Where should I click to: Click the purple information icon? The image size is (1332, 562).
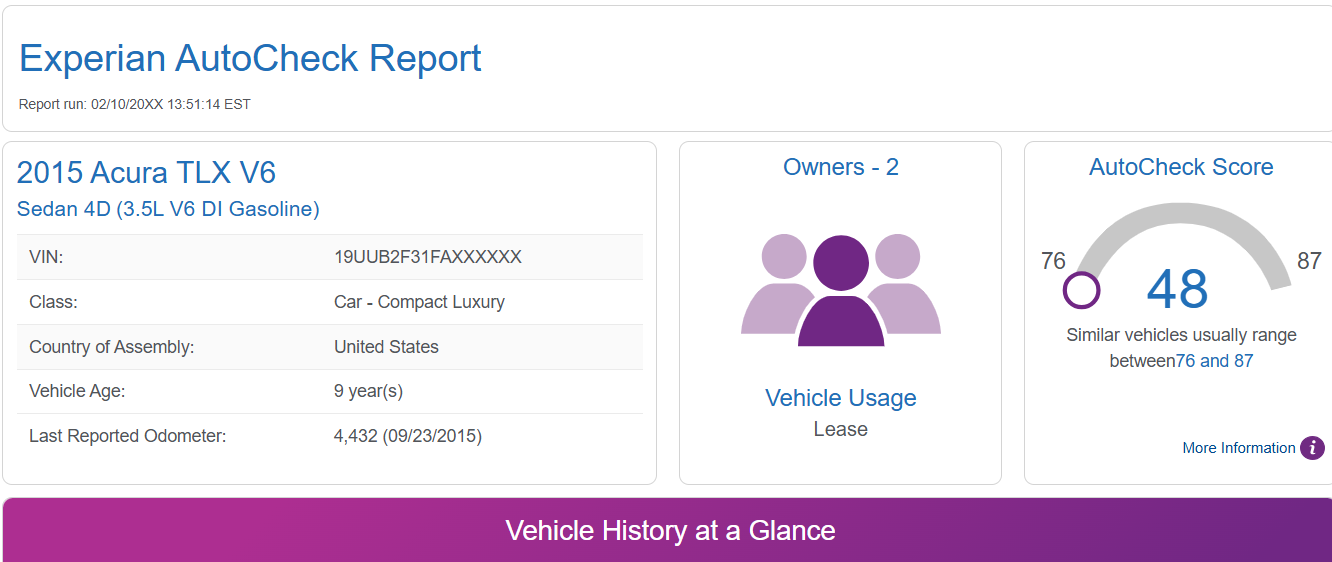pyautogui.click(x=1312, y=448)
